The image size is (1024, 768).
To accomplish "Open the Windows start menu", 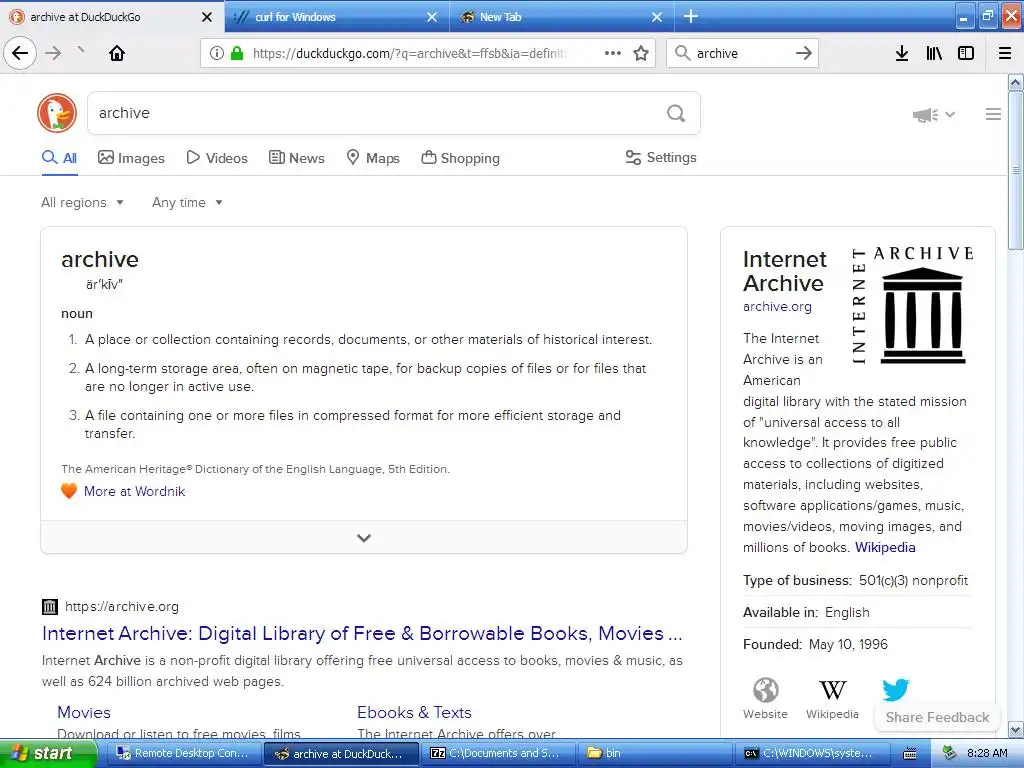I will (x=47, y=753).
